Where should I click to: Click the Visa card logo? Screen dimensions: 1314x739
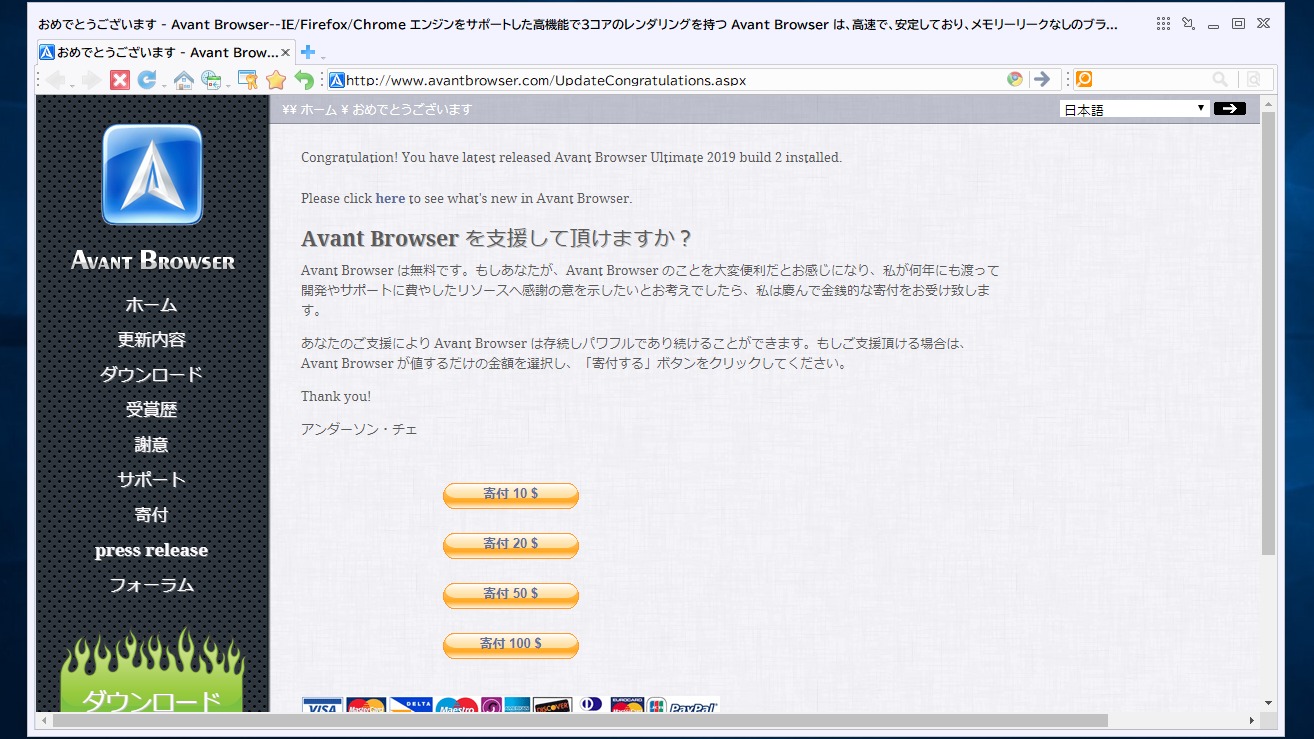[x=322, y=706]
